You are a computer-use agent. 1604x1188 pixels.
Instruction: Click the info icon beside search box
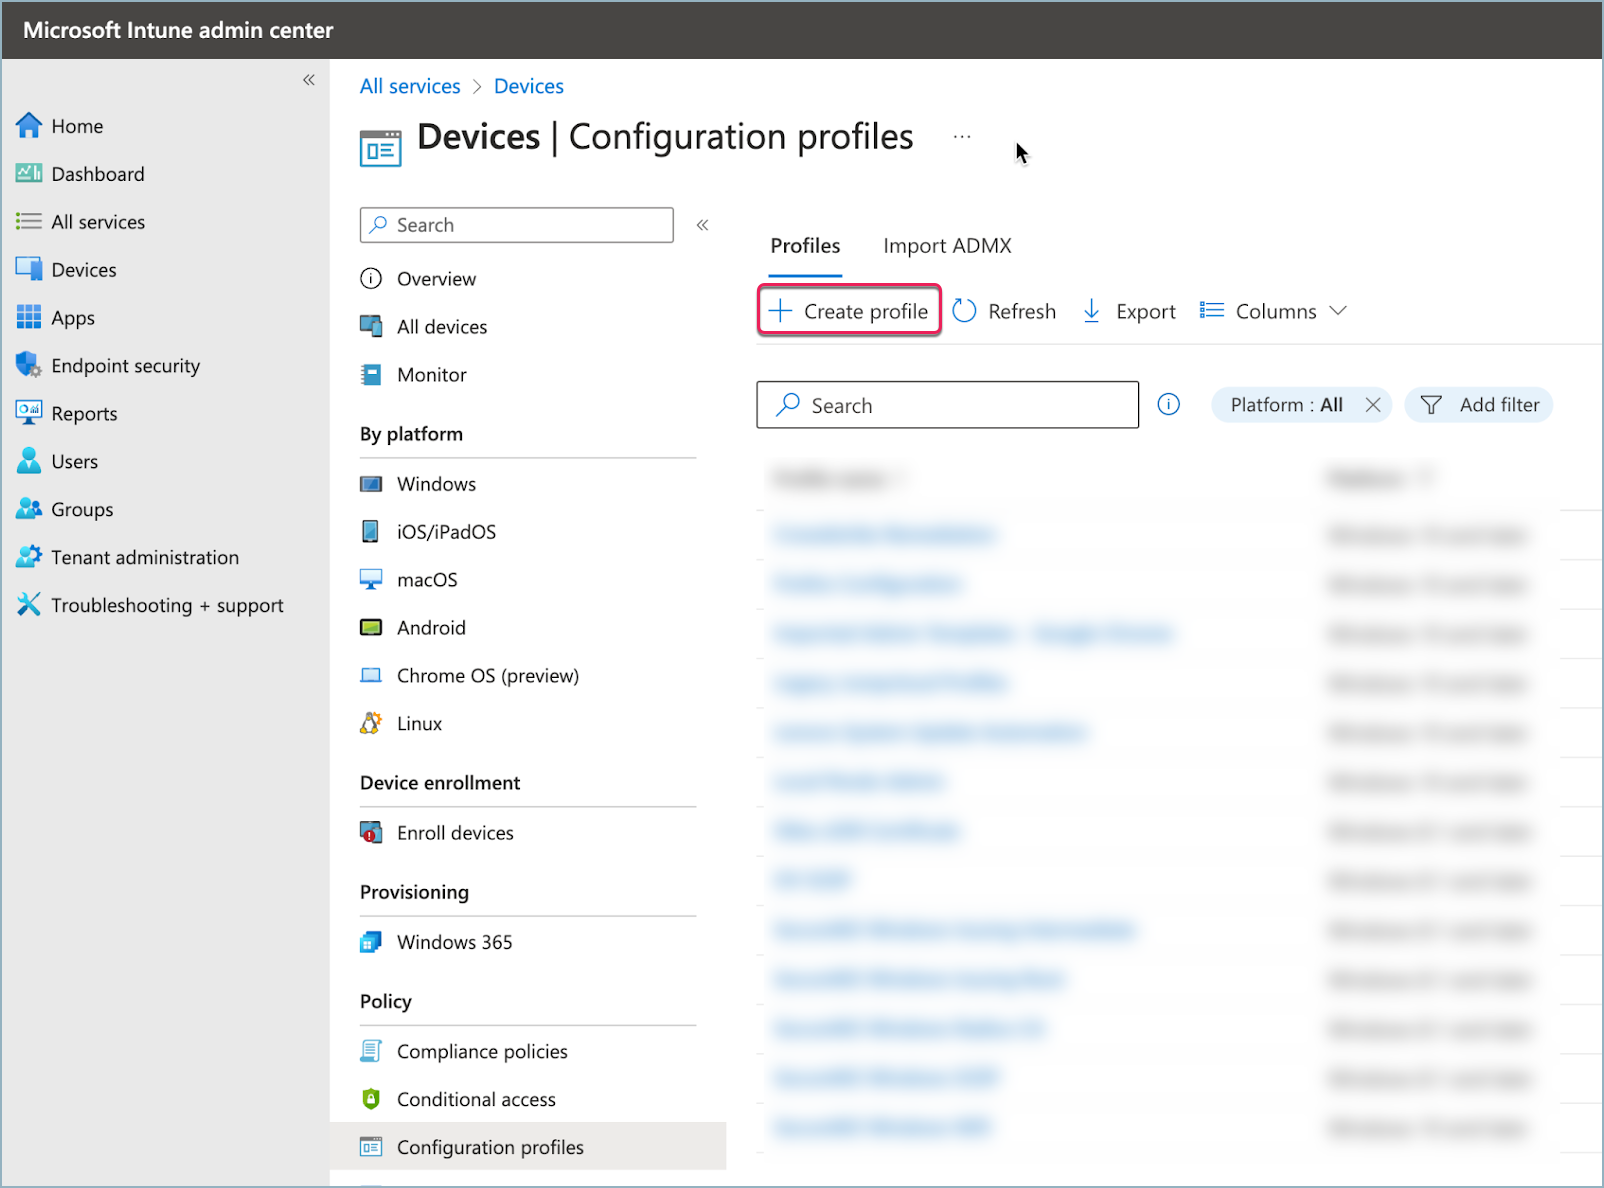pos(1168,405)
